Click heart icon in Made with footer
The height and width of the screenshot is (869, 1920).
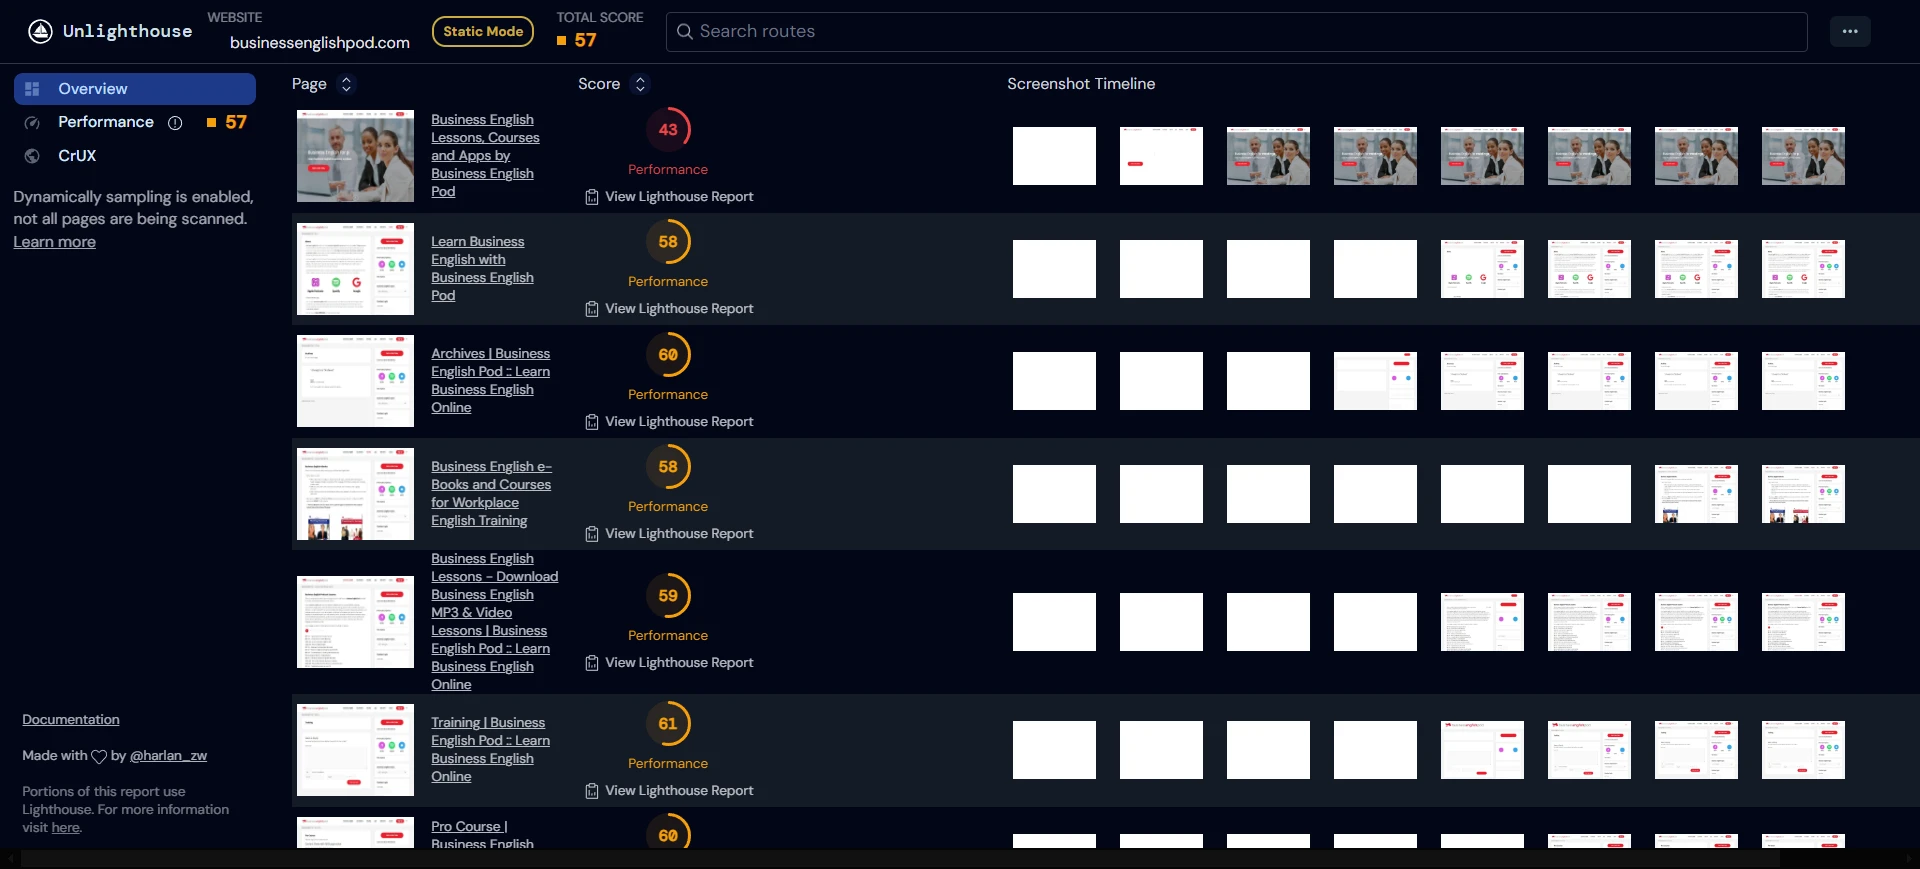(99, 757)
